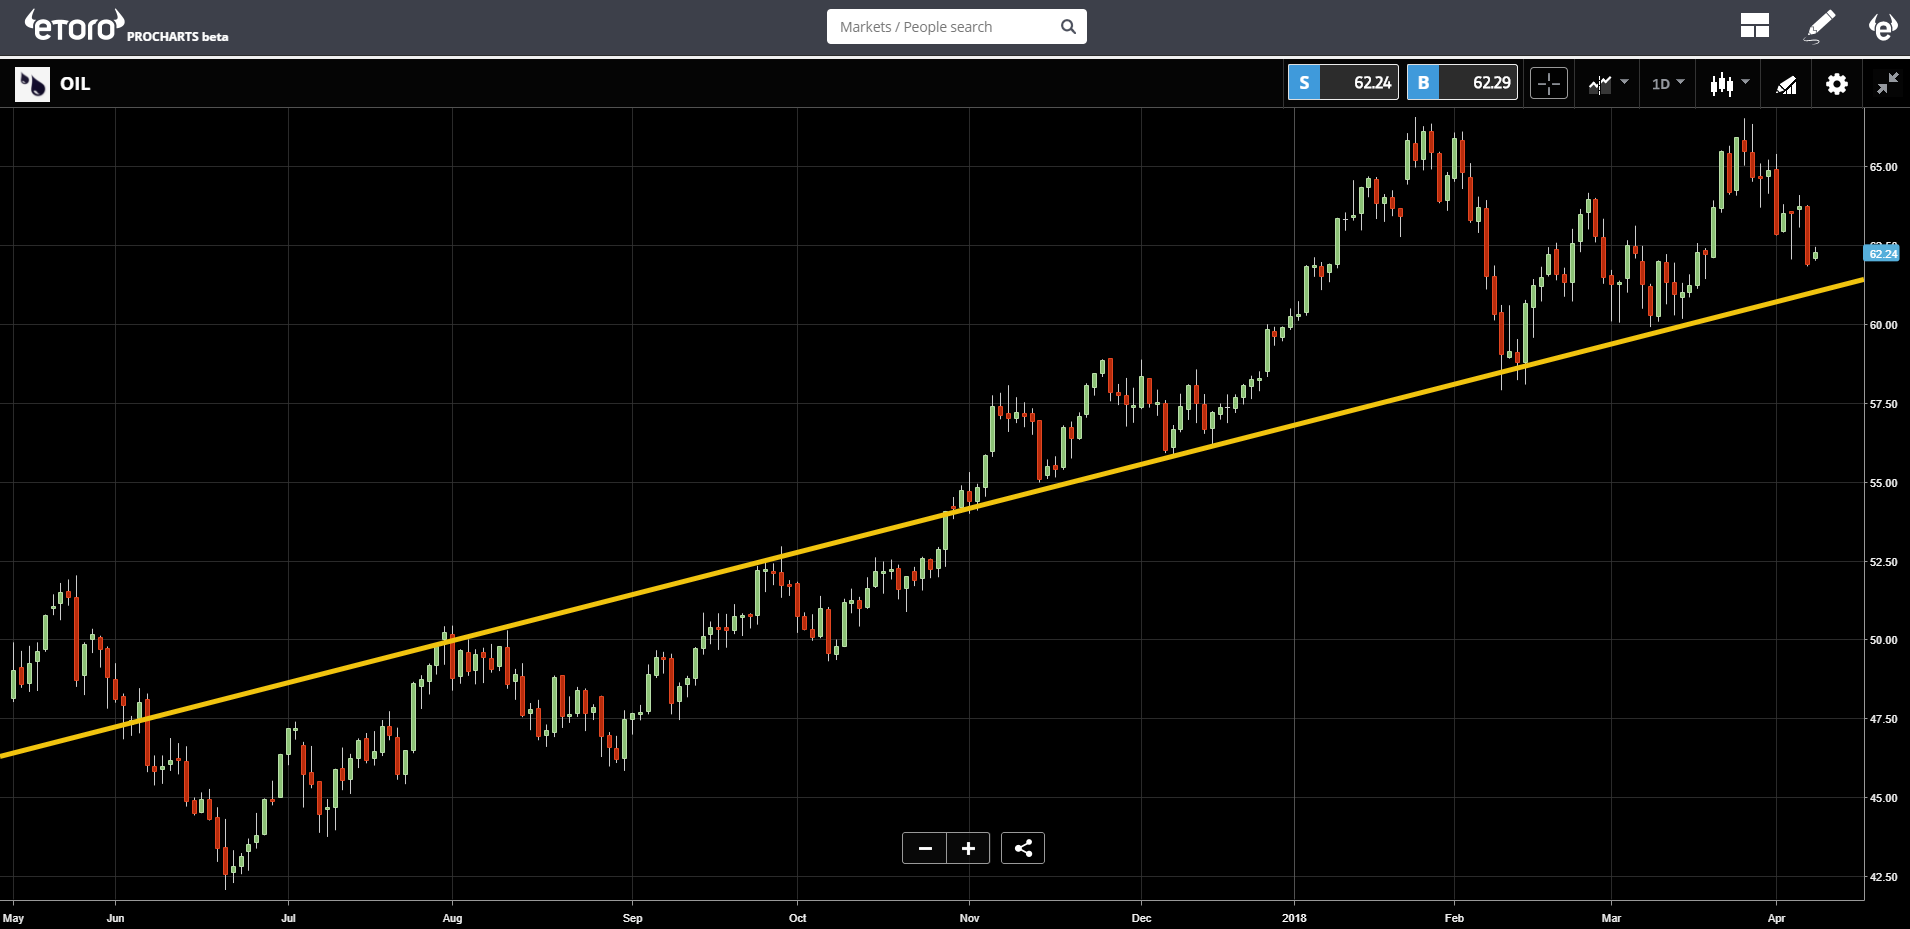Zoom out the chart with minus button
Image resolution: width=1910 pixels, height=929 pixels.
click(925, 848)
